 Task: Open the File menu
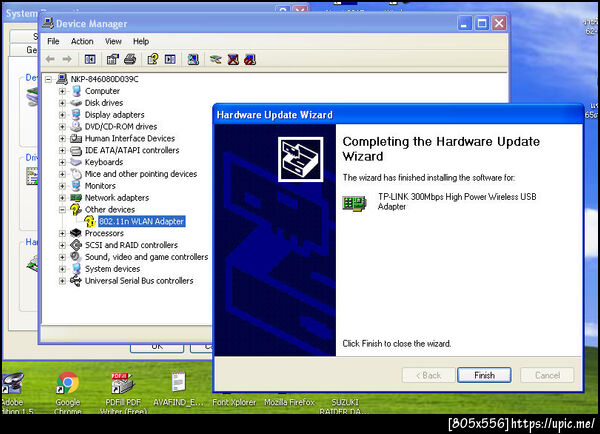pos(53,41)
